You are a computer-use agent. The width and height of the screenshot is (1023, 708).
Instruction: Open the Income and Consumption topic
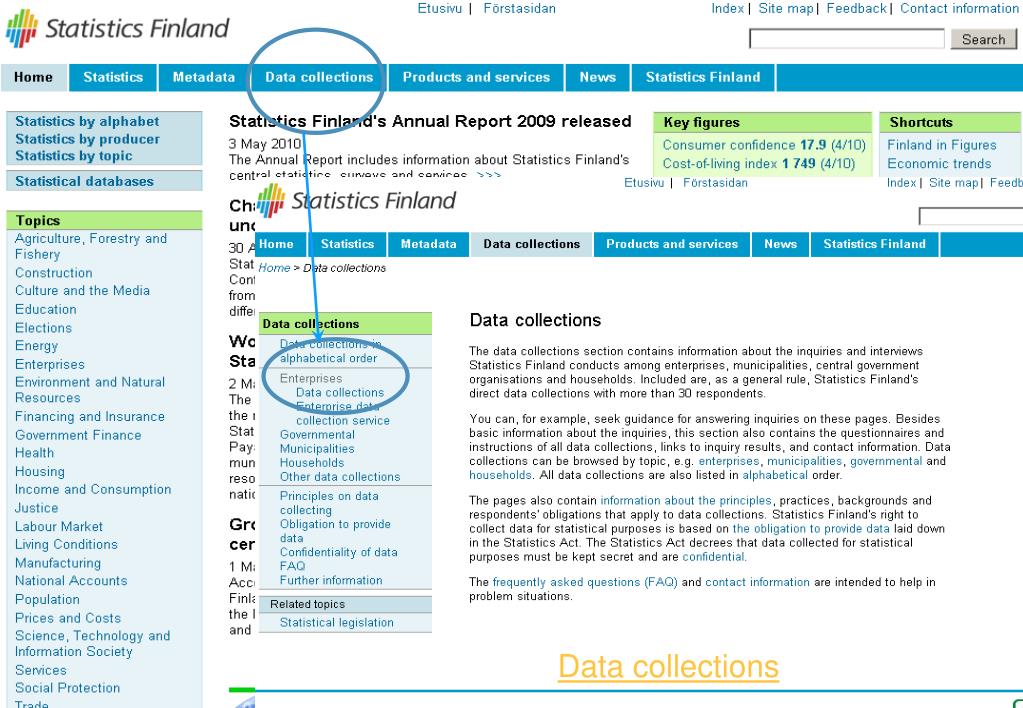93,489
